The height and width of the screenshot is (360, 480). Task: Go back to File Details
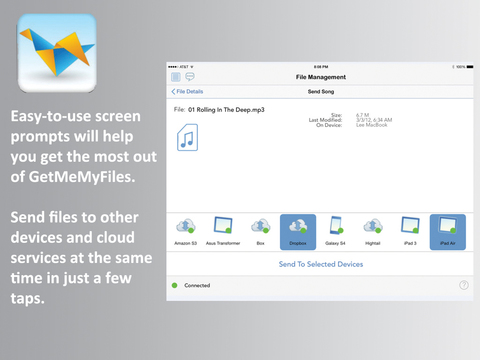[187, 91]
